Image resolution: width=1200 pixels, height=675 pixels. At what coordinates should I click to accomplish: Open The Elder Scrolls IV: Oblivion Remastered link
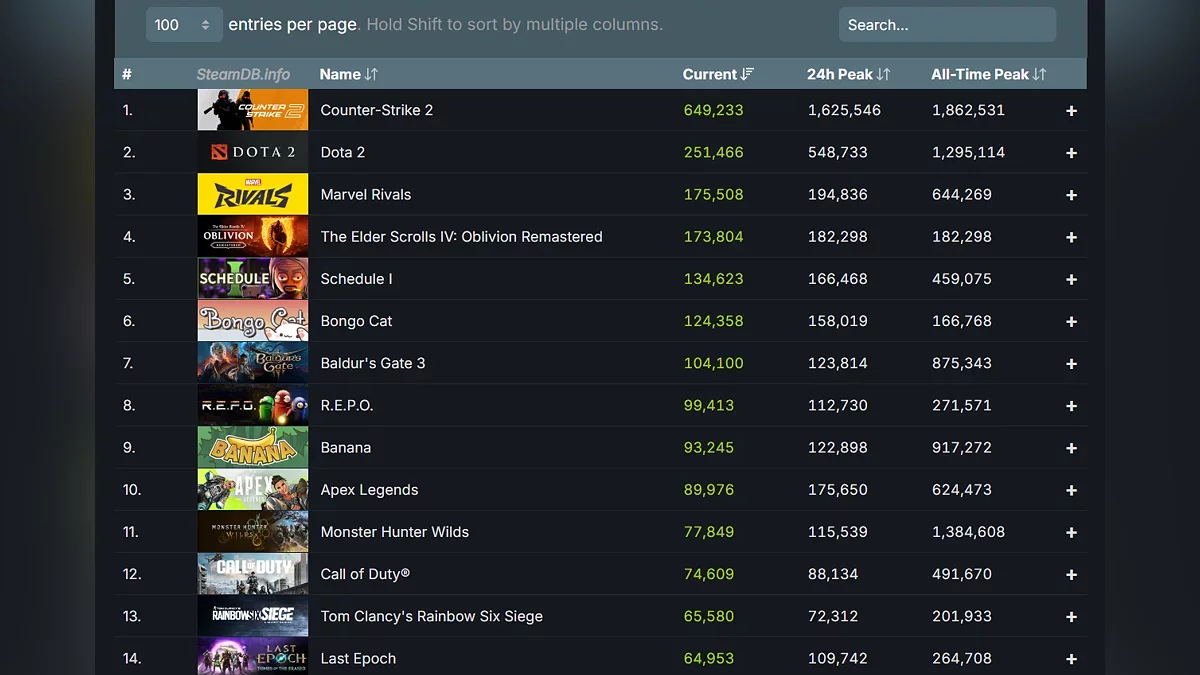click(x=462, y=237)
